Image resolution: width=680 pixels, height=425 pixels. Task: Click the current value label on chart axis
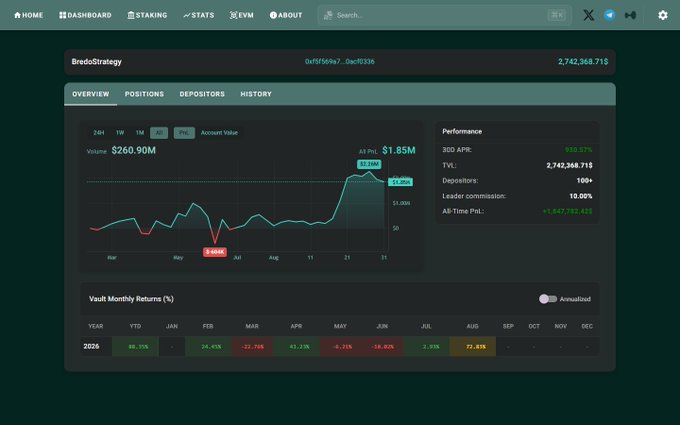[x=401, y=182]
